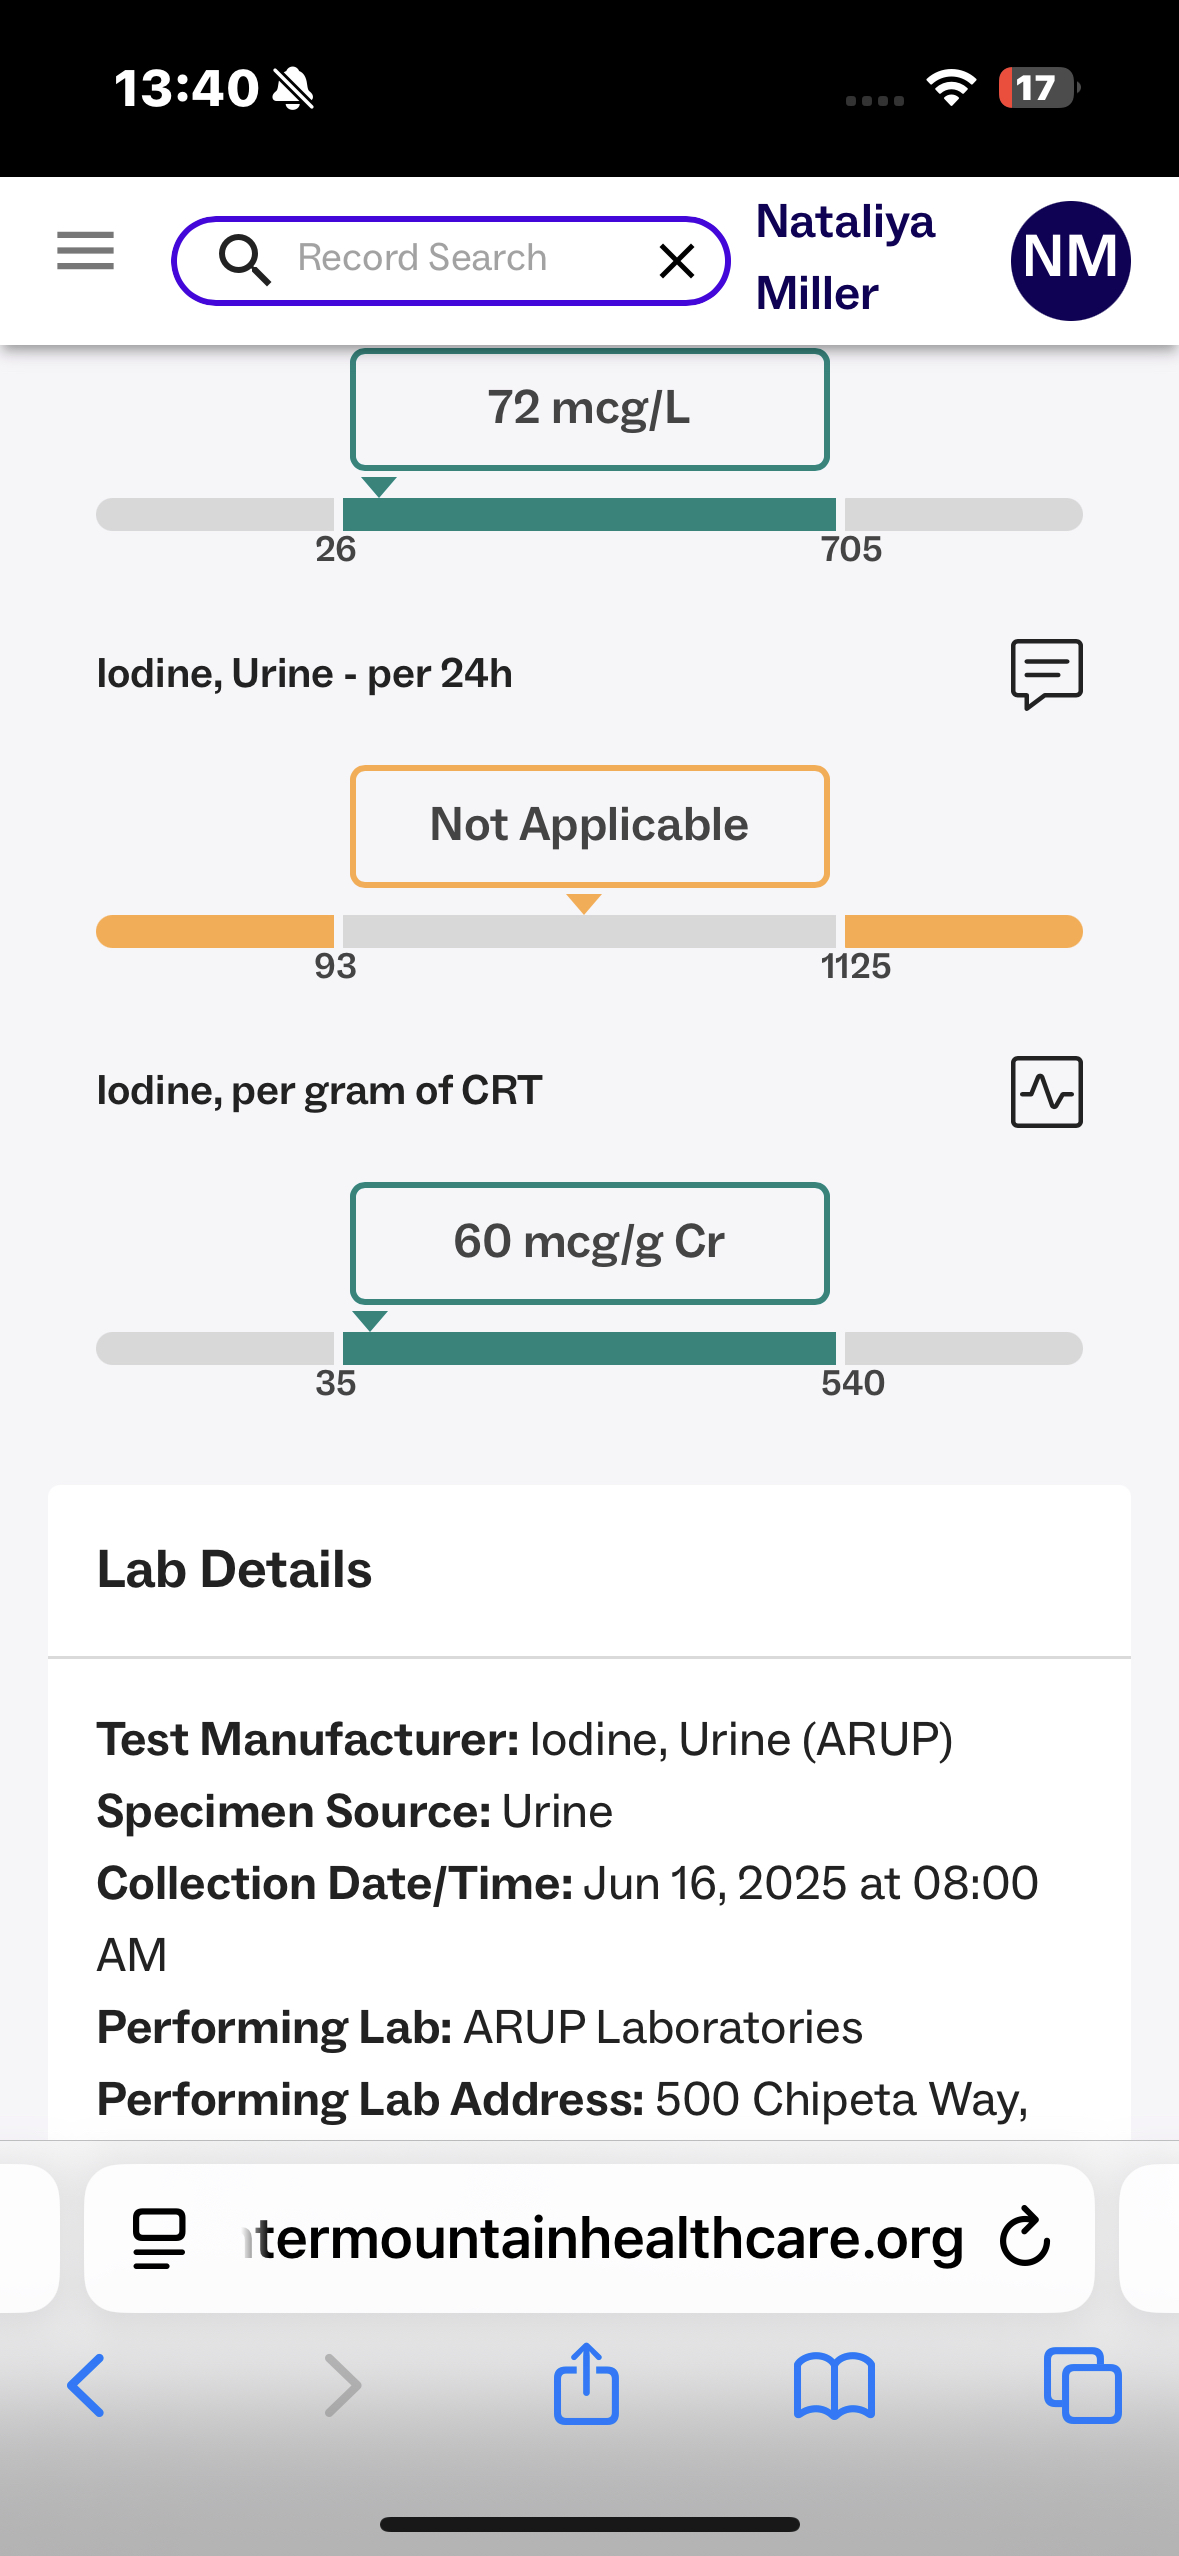Type in the Record Search box
Viewport: 1179px width, 2556px height.
tap(450, 259)
